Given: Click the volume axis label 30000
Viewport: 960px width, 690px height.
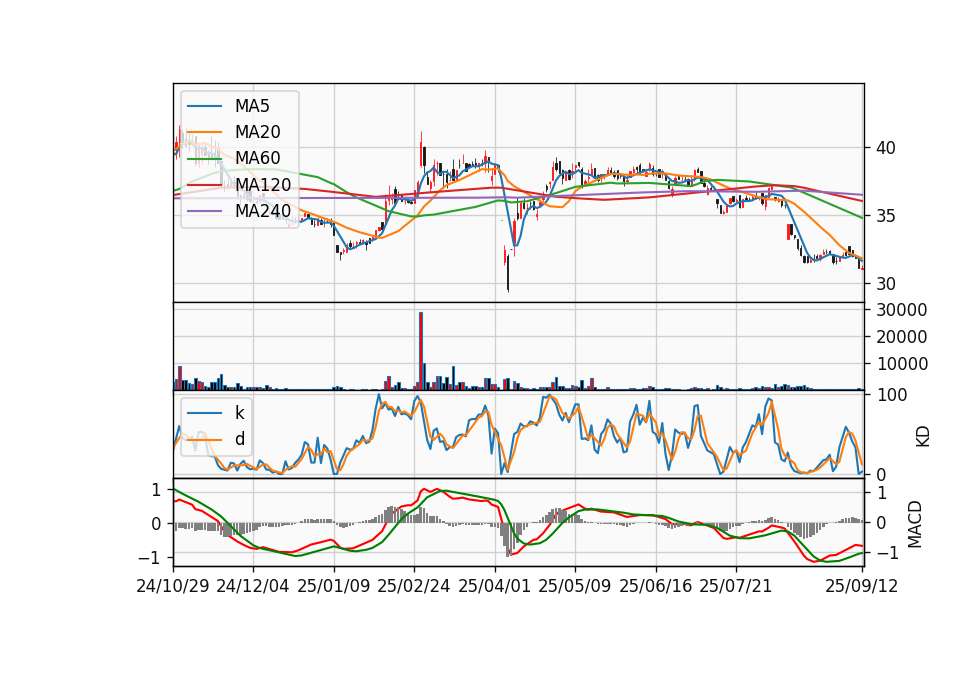Looking at the screenshot, I should (x=902, y=310).
